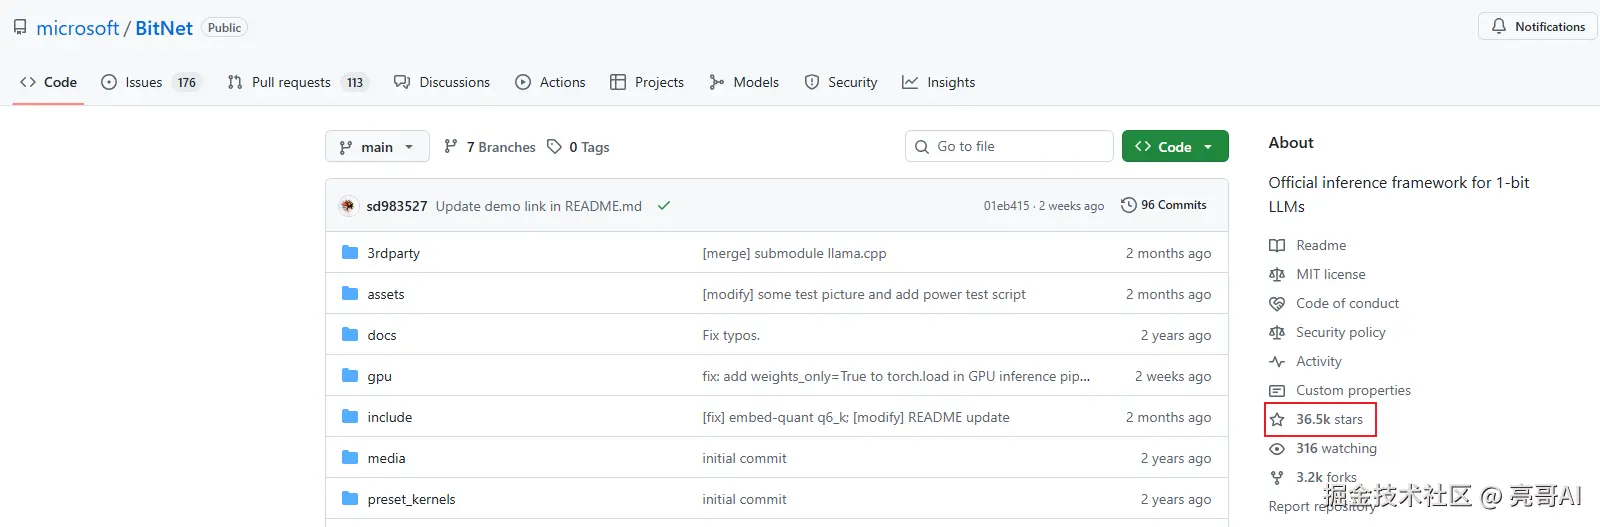Click sd983527's avatar thumbnail
Viewport: 1600px width, 527px height.
coord(348,206)
